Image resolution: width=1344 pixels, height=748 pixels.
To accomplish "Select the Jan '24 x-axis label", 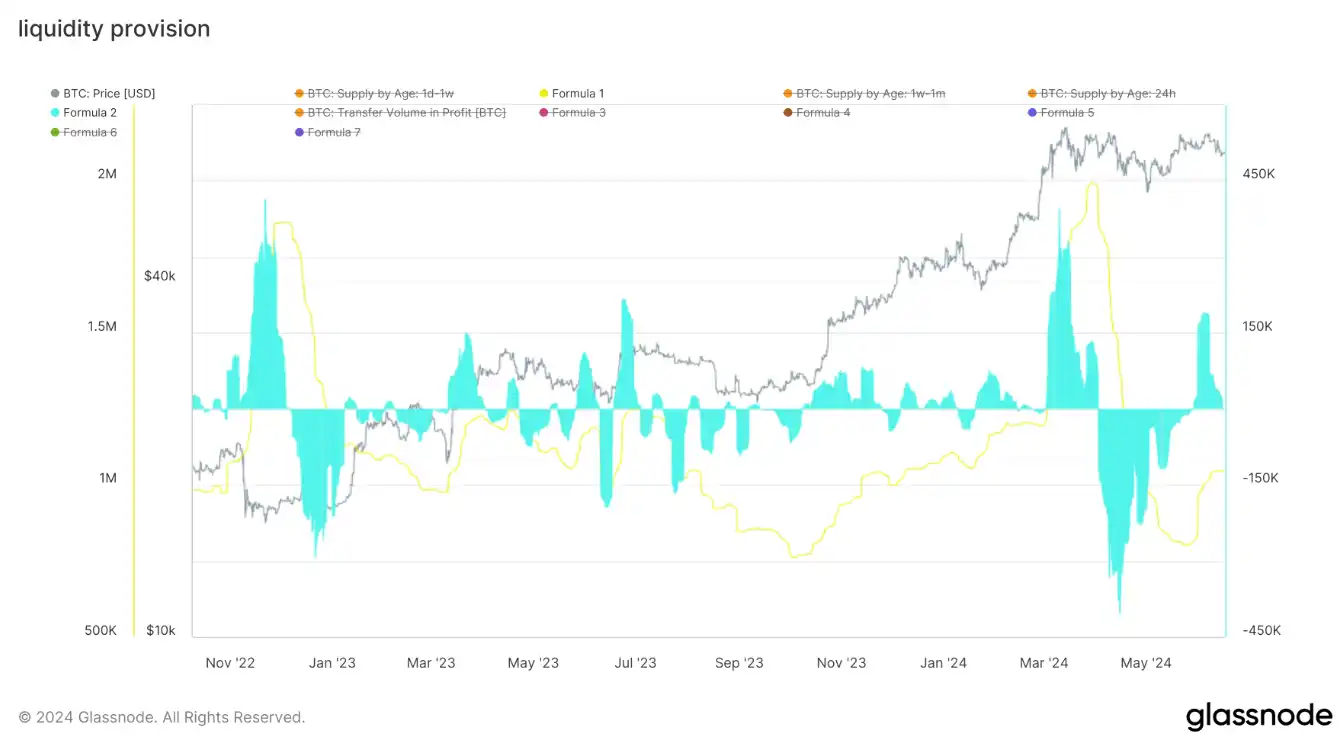I will (943, 663).
